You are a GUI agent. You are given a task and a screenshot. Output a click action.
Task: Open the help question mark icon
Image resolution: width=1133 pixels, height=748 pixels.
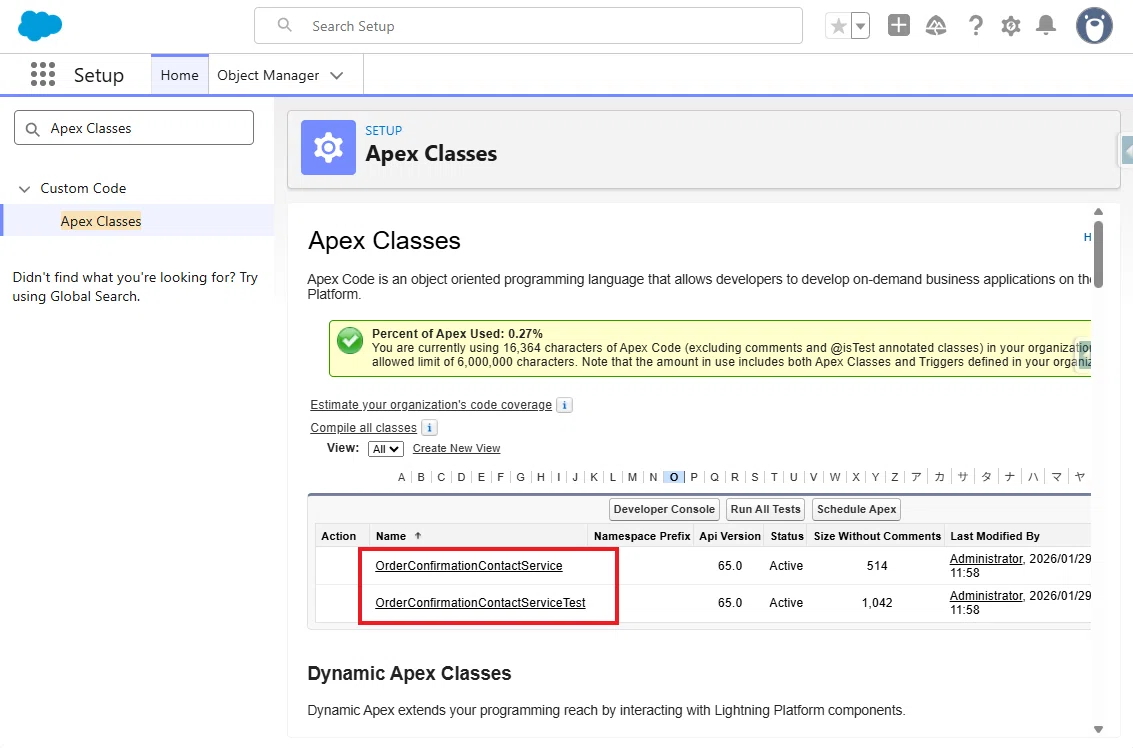975,26
